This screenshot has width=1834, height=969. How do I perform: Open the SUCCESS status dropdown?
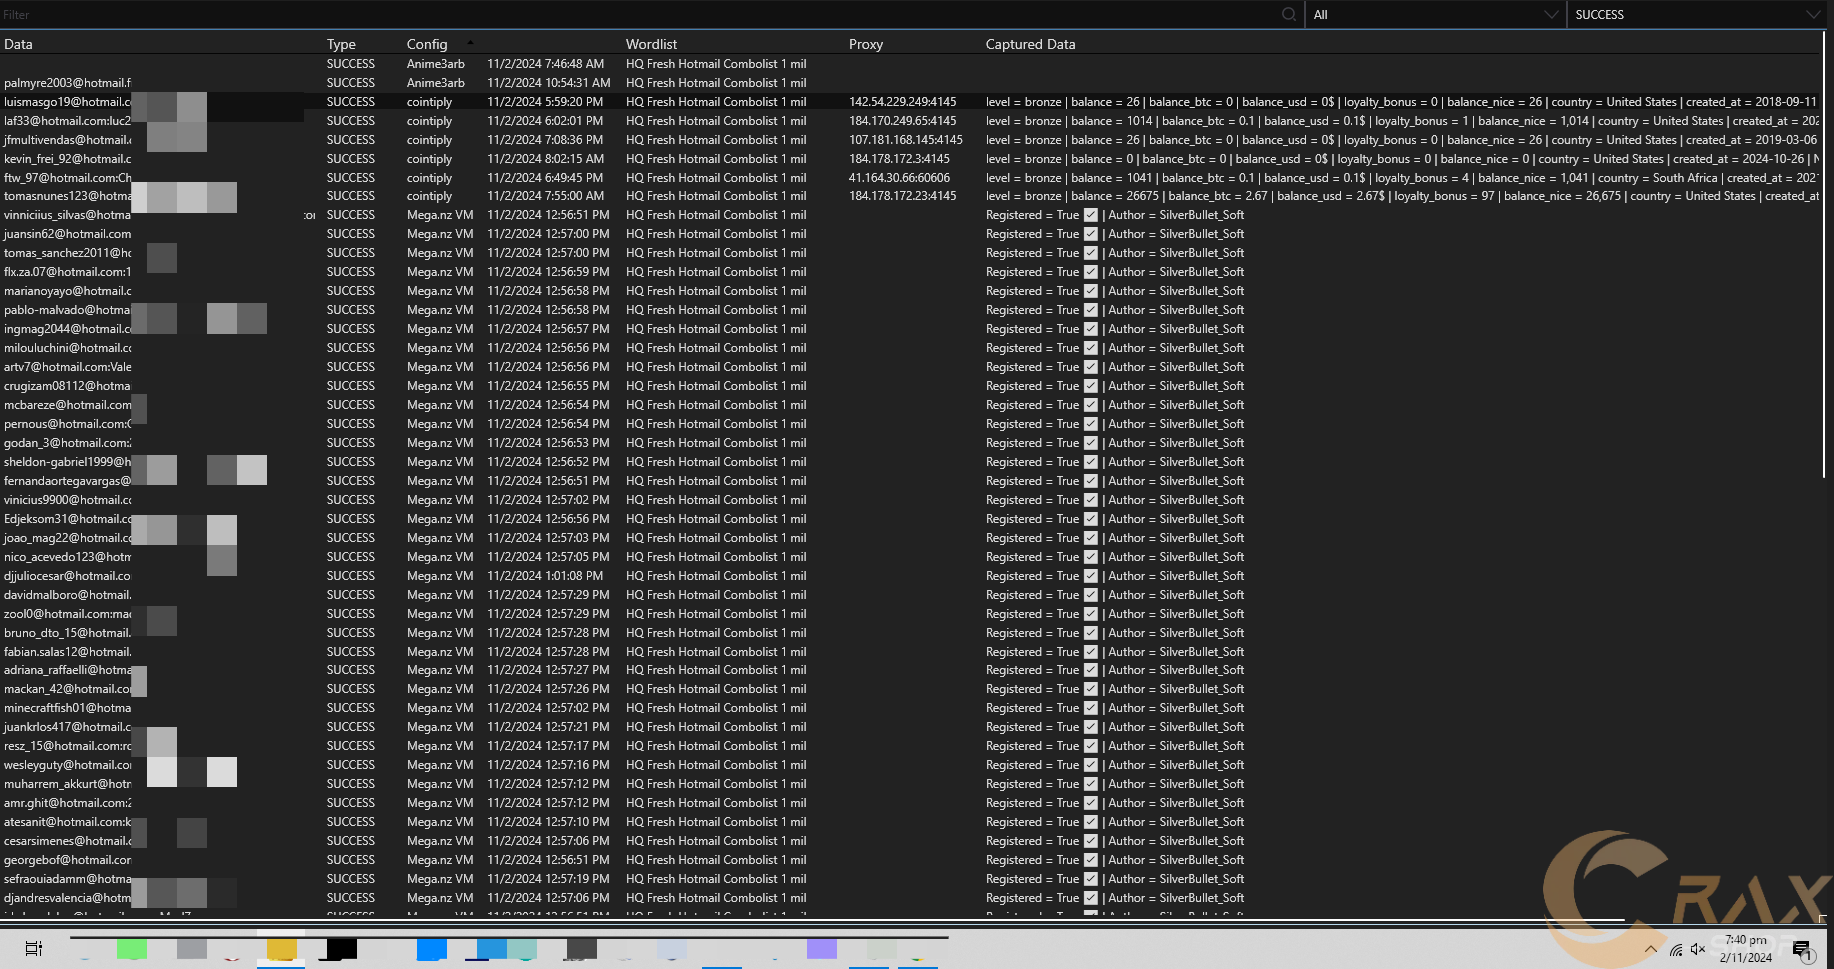point(1697,14)
